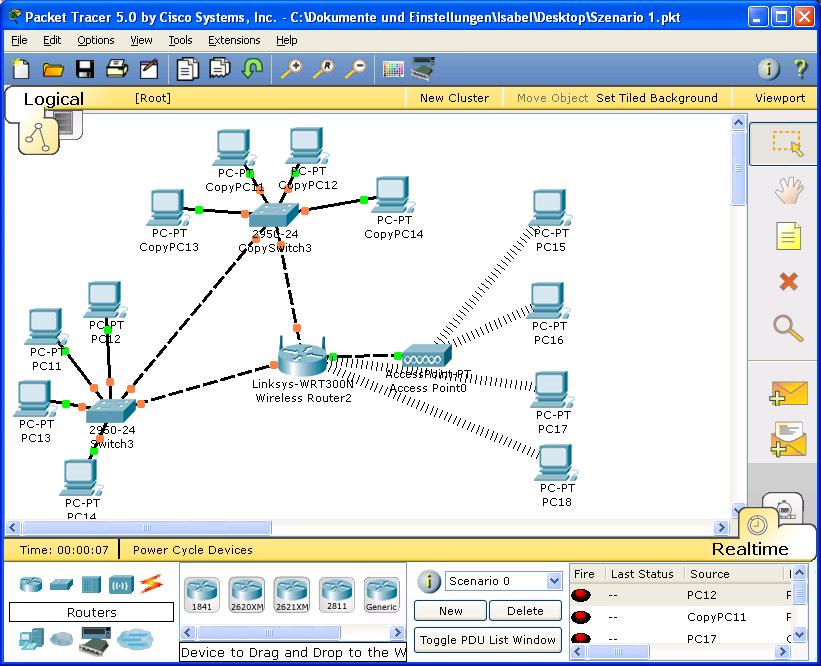Click the green Undo arrow icon
The image size is (821, 666).
point(252,69)
